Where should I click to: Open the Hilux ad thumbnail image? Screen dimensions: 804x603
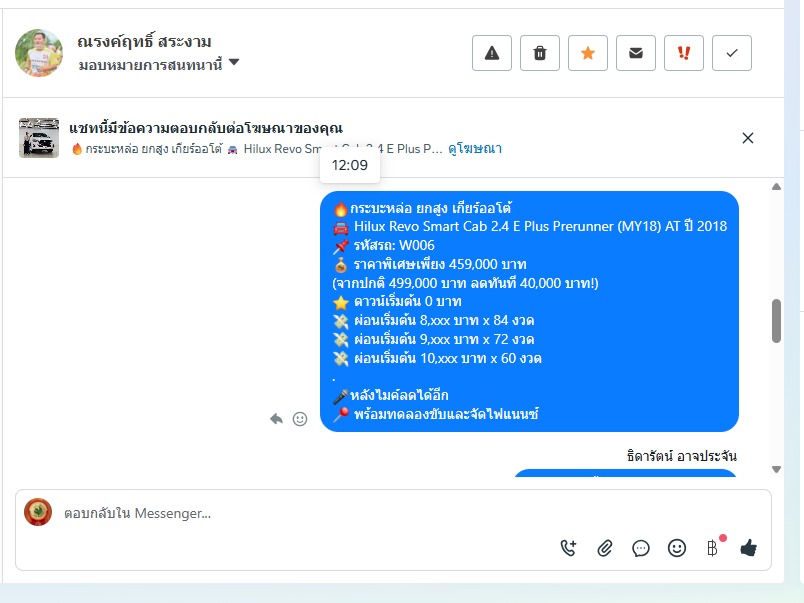[39, 138]
